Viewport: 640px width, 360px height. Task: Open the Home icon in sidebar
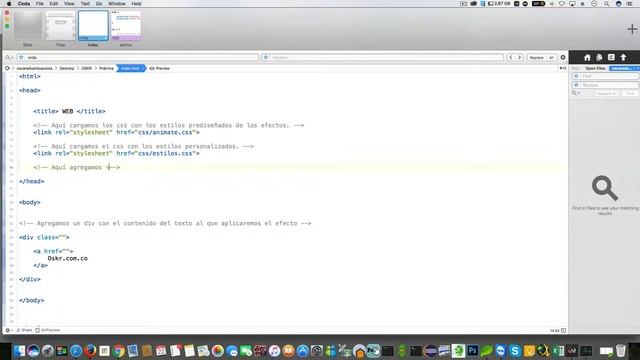pyautogui.click(x=587, y=58)
